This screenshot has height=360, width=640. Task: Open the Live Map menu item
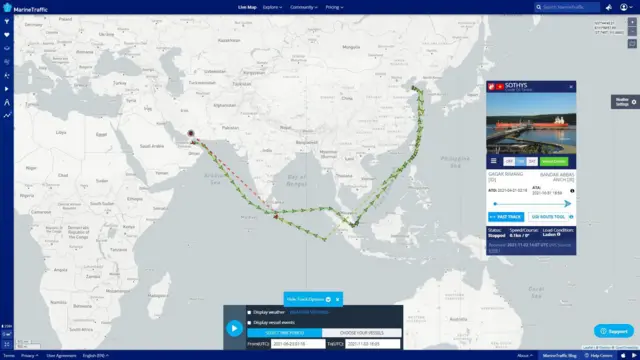247,7
